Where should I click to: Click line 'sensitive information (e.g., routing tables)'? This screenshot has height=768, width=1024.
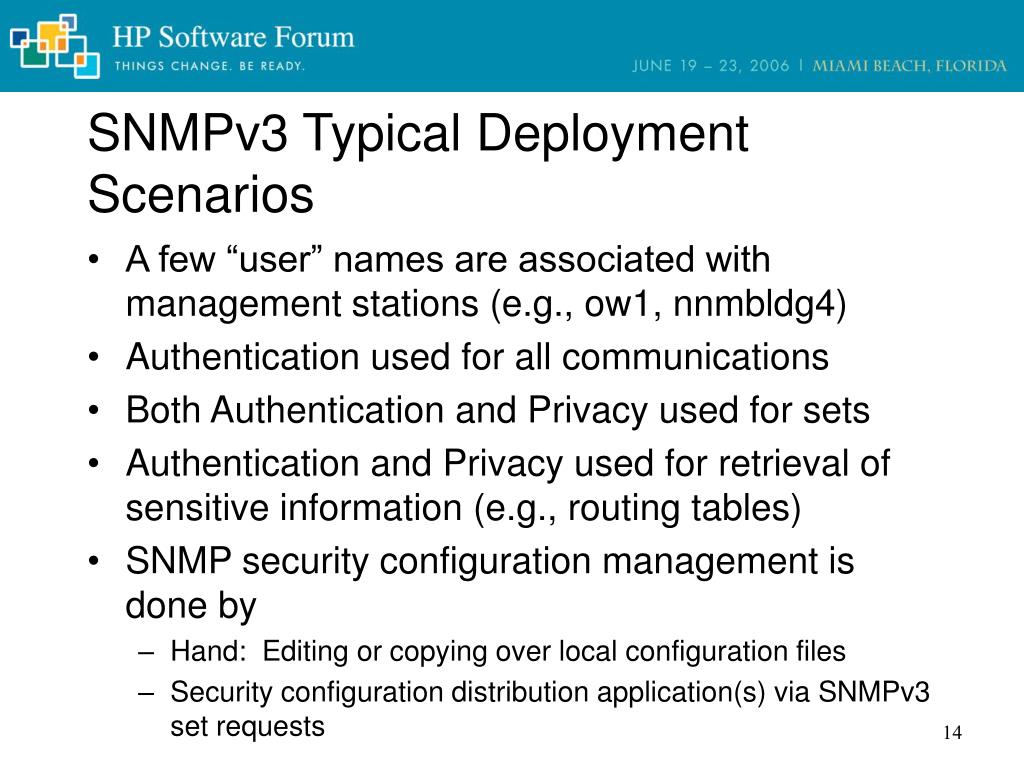click(463, 509)
